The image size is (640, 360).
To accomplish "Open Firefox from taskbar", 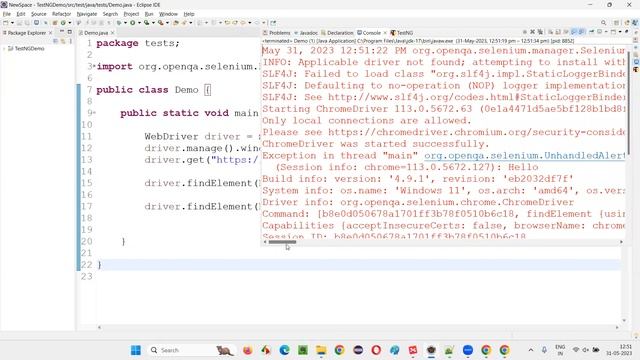I will coord(247,350).
